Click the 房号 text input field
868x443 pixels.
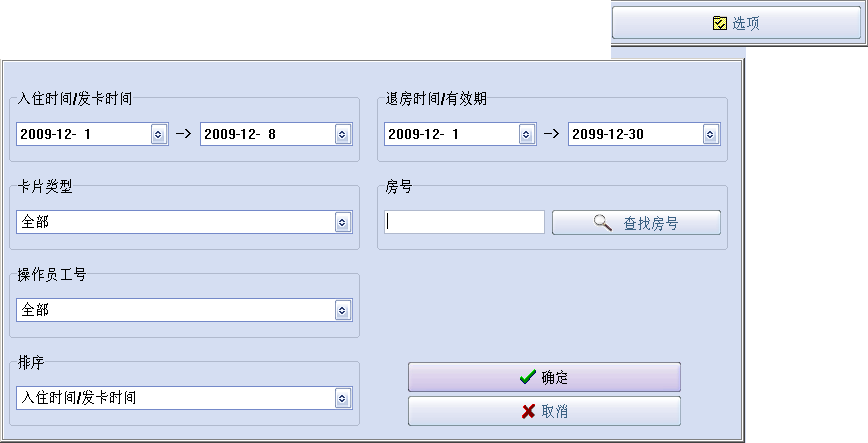(464, 222)
